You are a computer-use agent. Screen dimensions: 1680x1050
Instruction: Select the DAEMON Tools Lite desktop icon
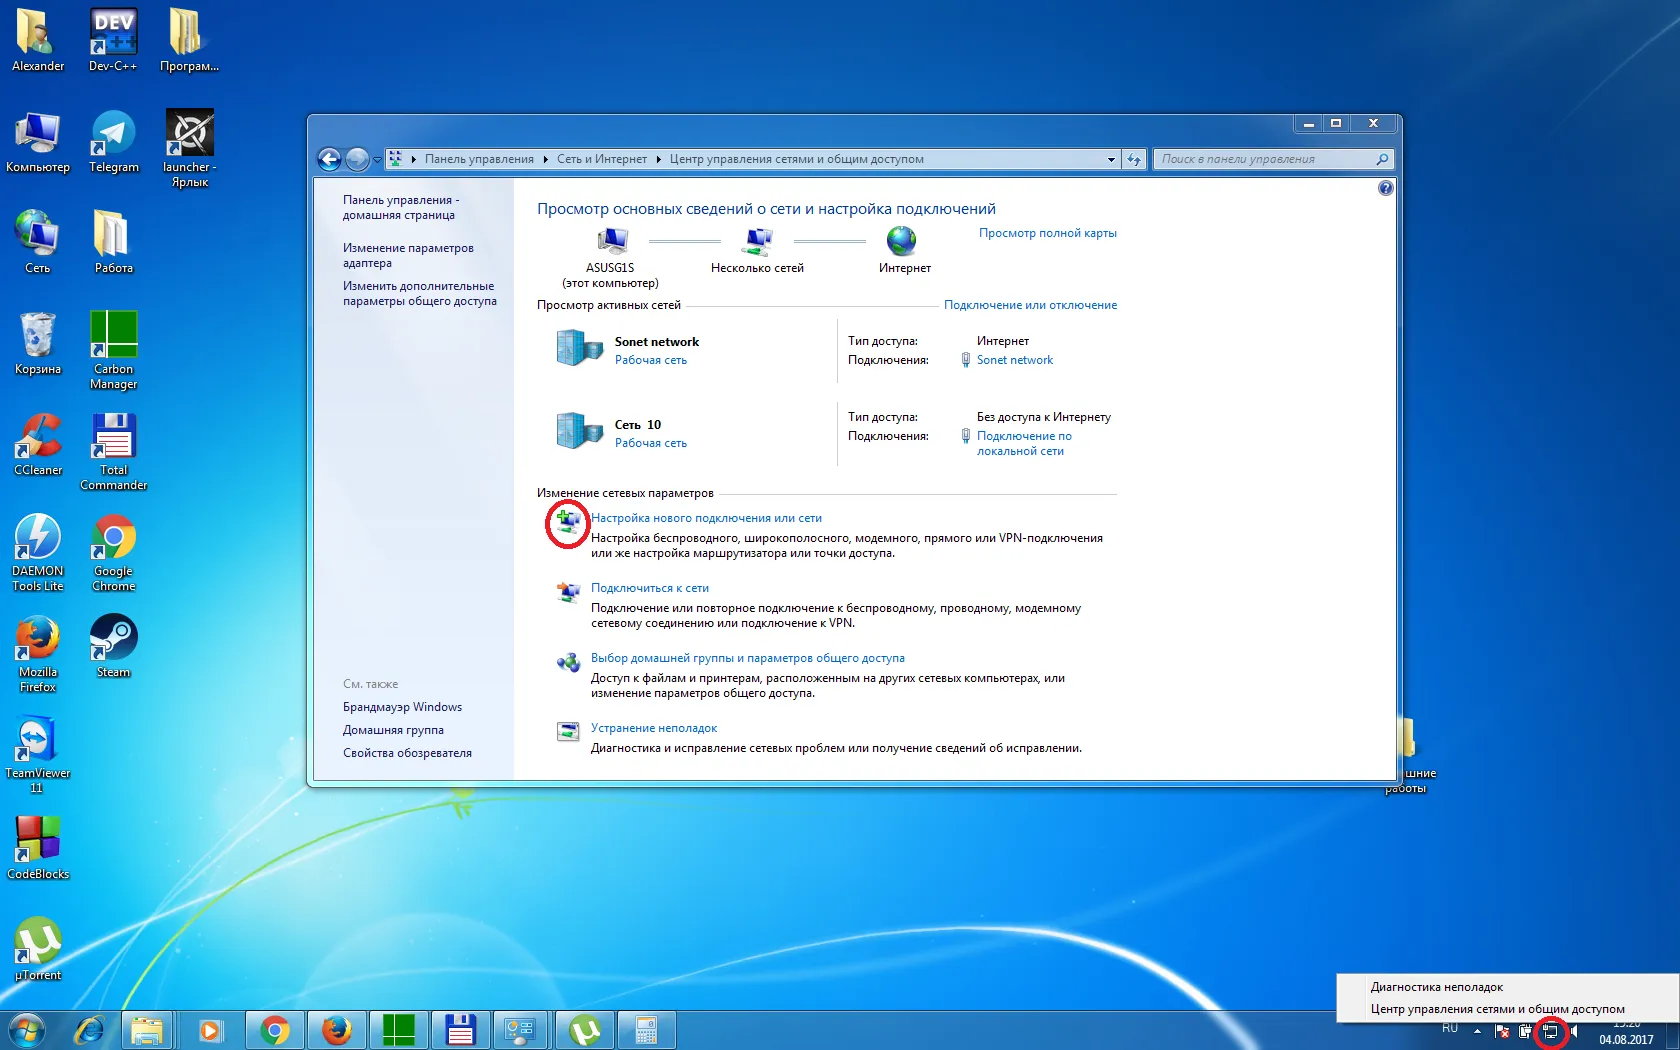coord(38,552)
